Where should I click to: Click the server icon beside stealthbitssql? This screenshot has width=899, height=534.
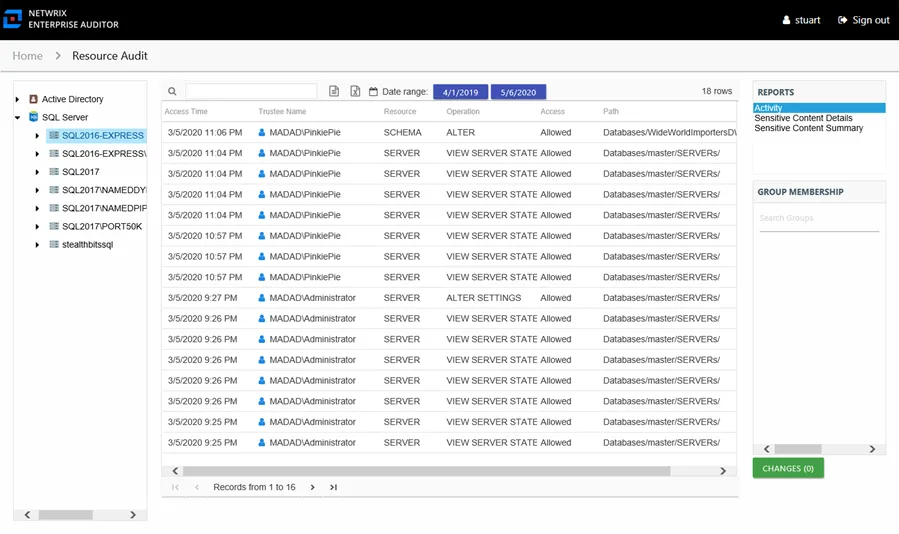click(54, 244)
